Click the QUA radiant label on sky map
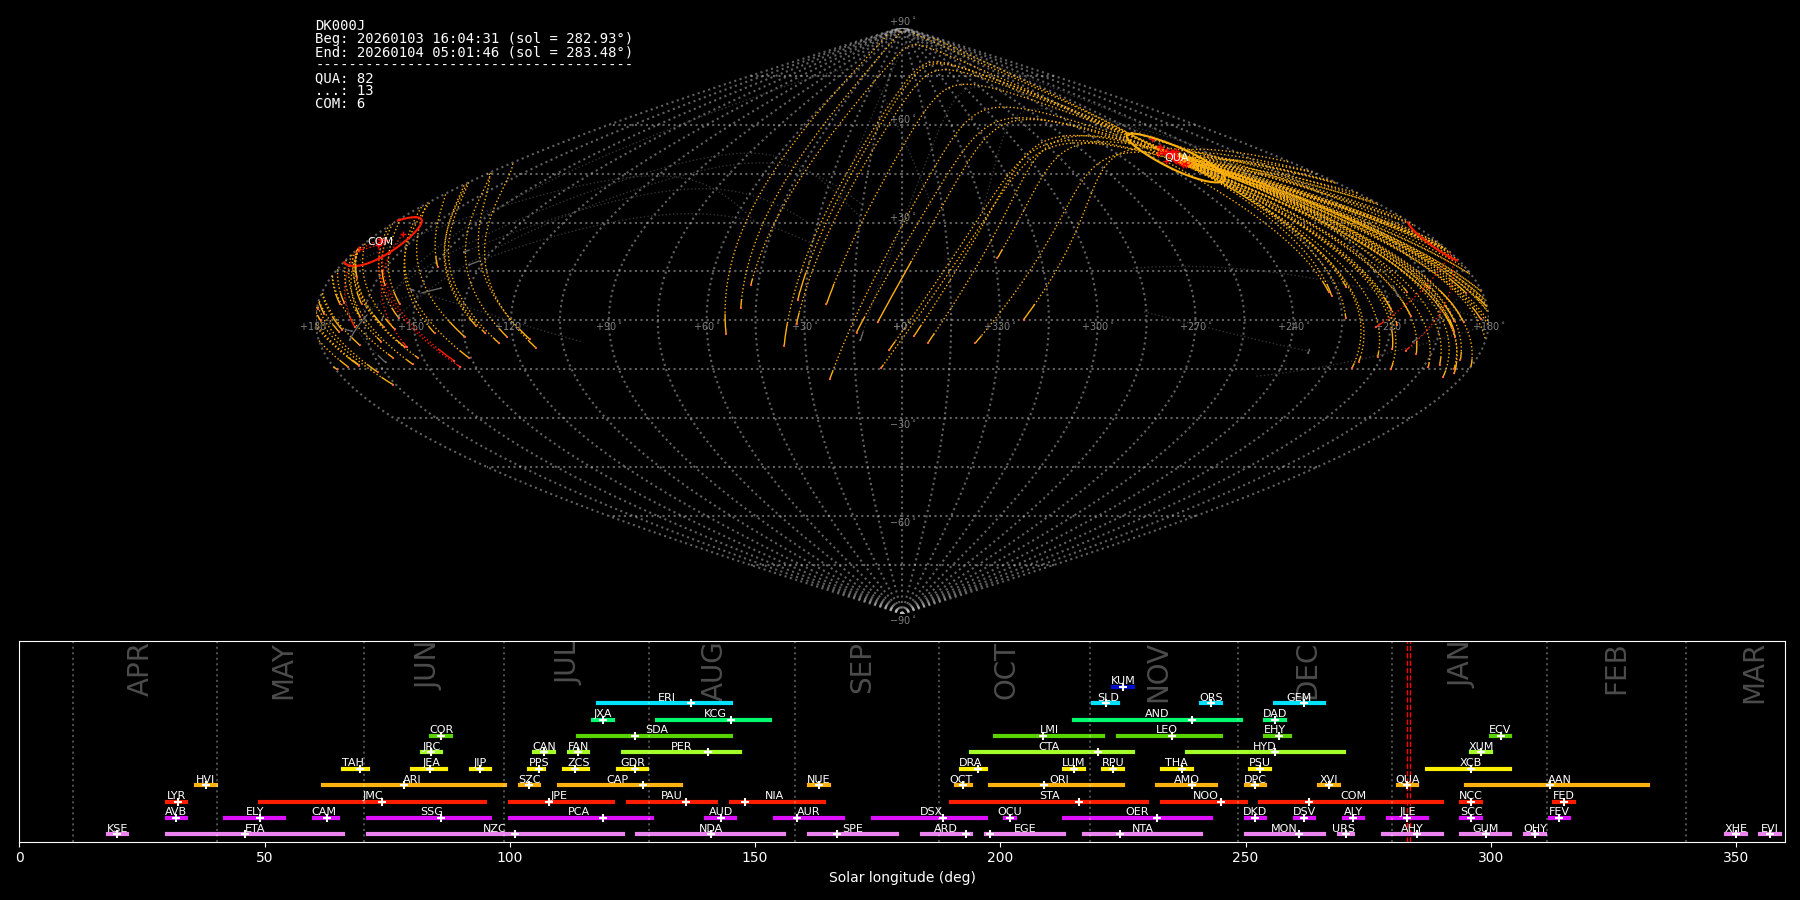This screenshot has height=900, width=1800. point(1176,158)
